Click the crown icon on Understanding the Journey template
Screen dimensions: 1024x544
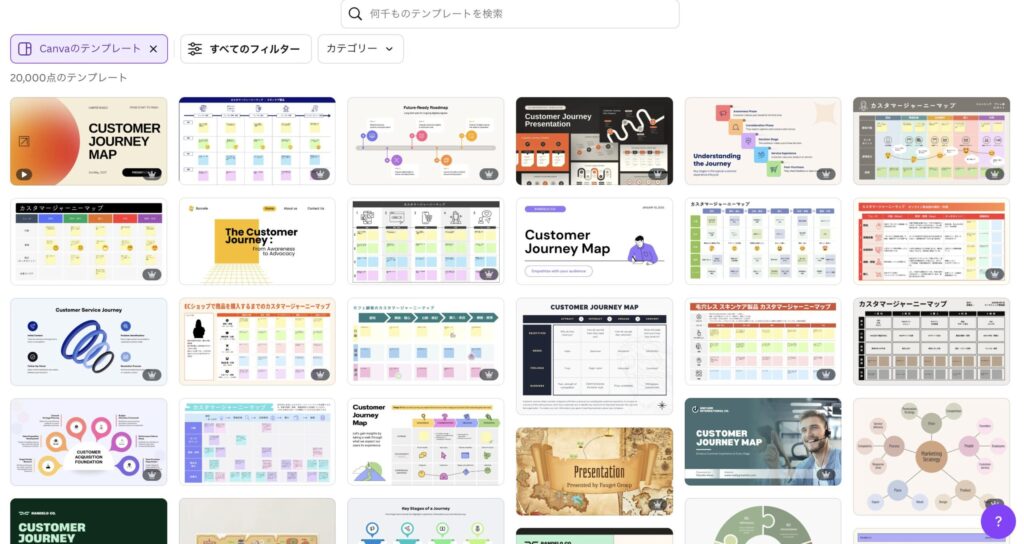[x=826, y=173]
